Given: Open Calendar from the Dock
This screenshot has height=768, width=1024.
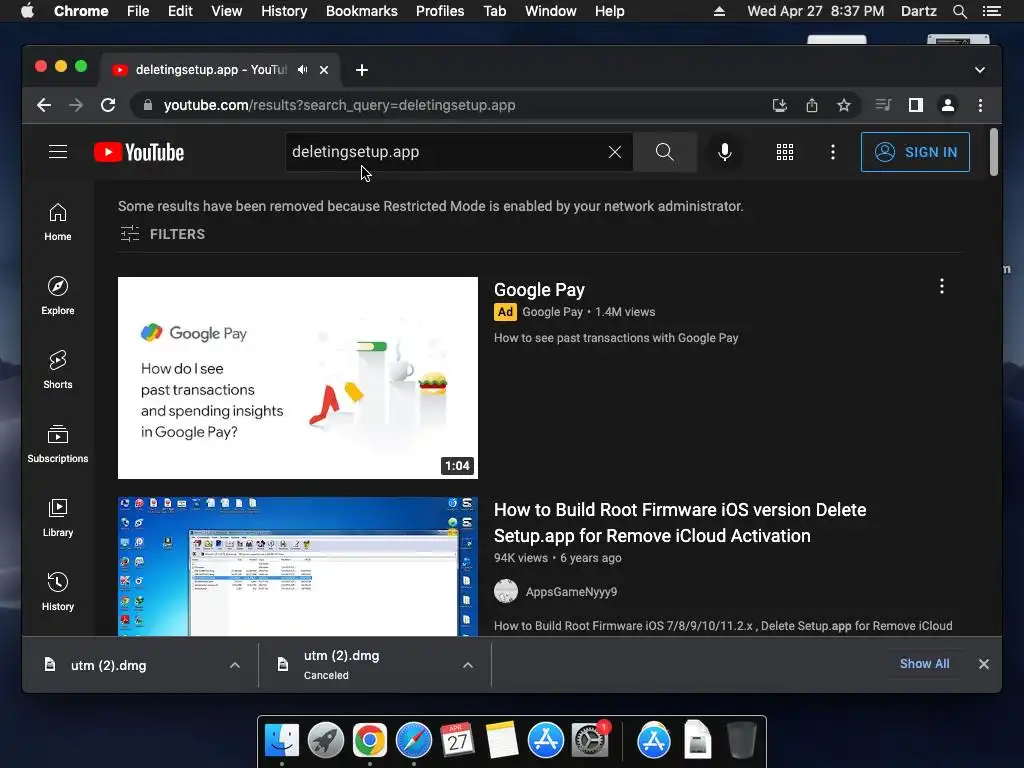Looking at the screenshot, I should point(457,741).
